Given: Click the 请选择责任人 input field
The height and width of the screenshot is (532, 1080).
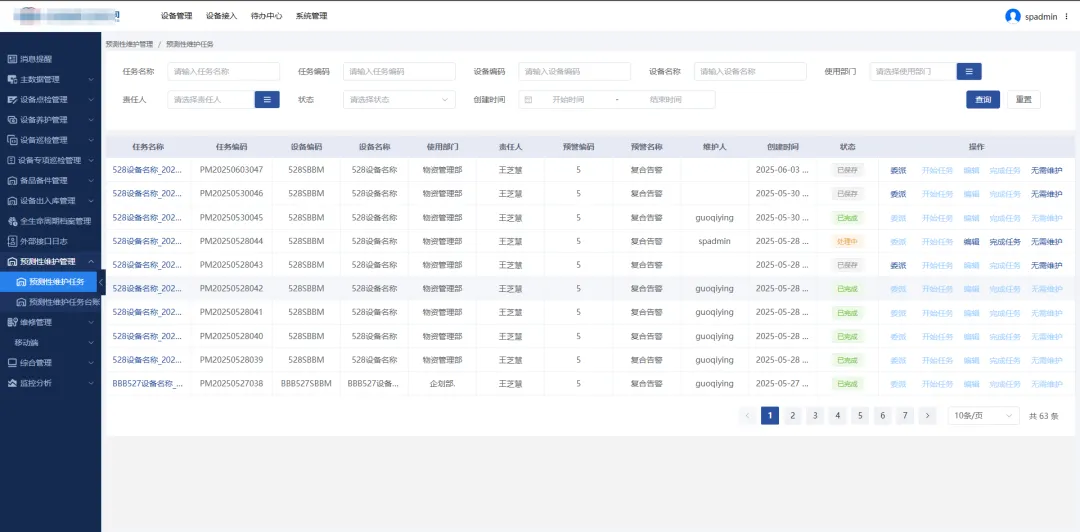Looking at the screenshot, I should point(211,100).
